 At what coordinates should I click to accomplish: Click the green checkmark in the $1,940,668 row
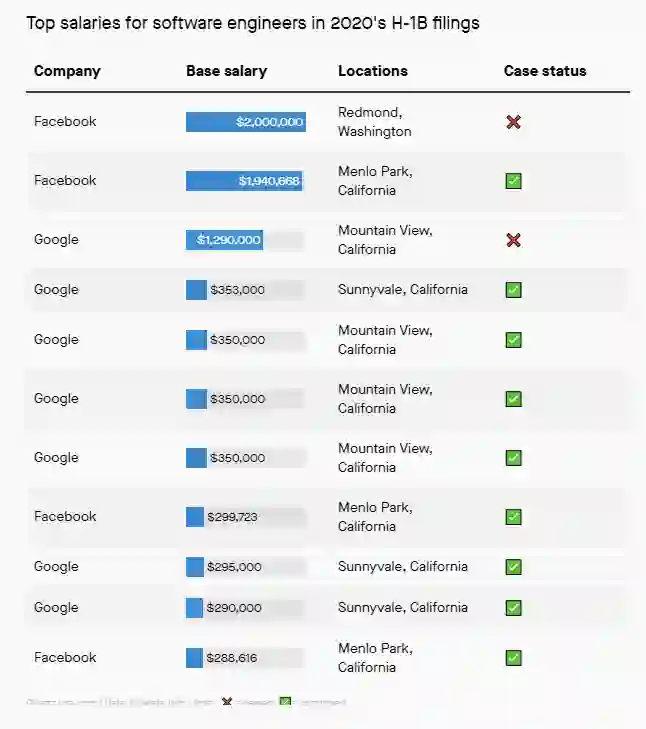point(513,181)
